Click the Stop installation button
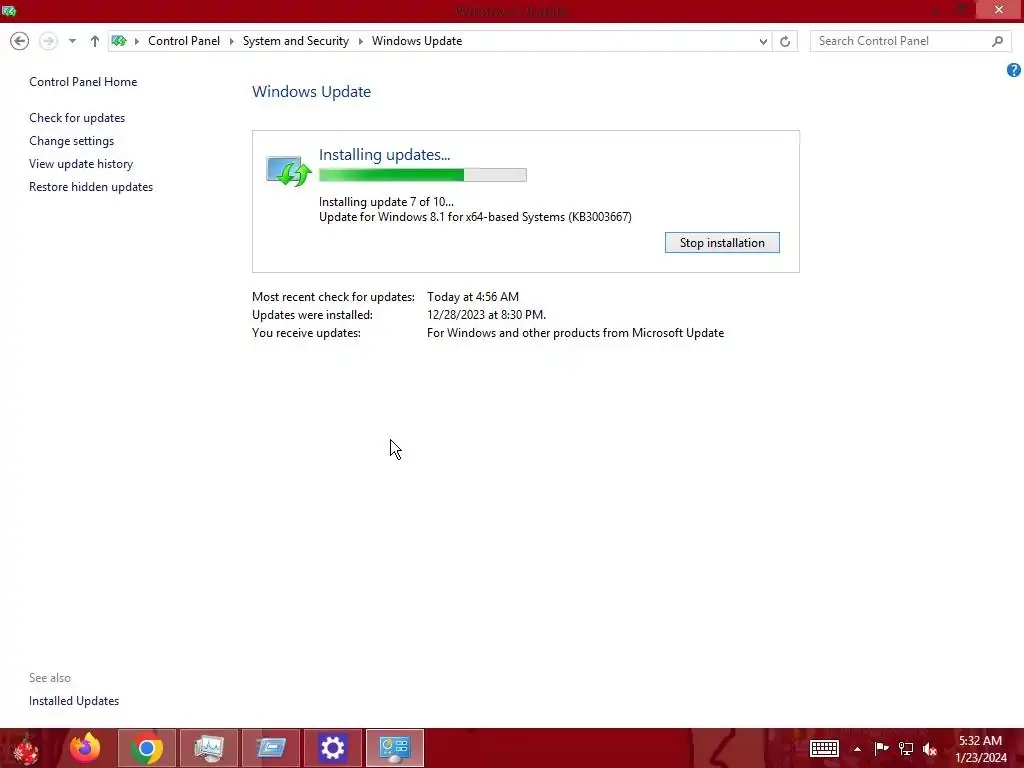 click(722, 243)
